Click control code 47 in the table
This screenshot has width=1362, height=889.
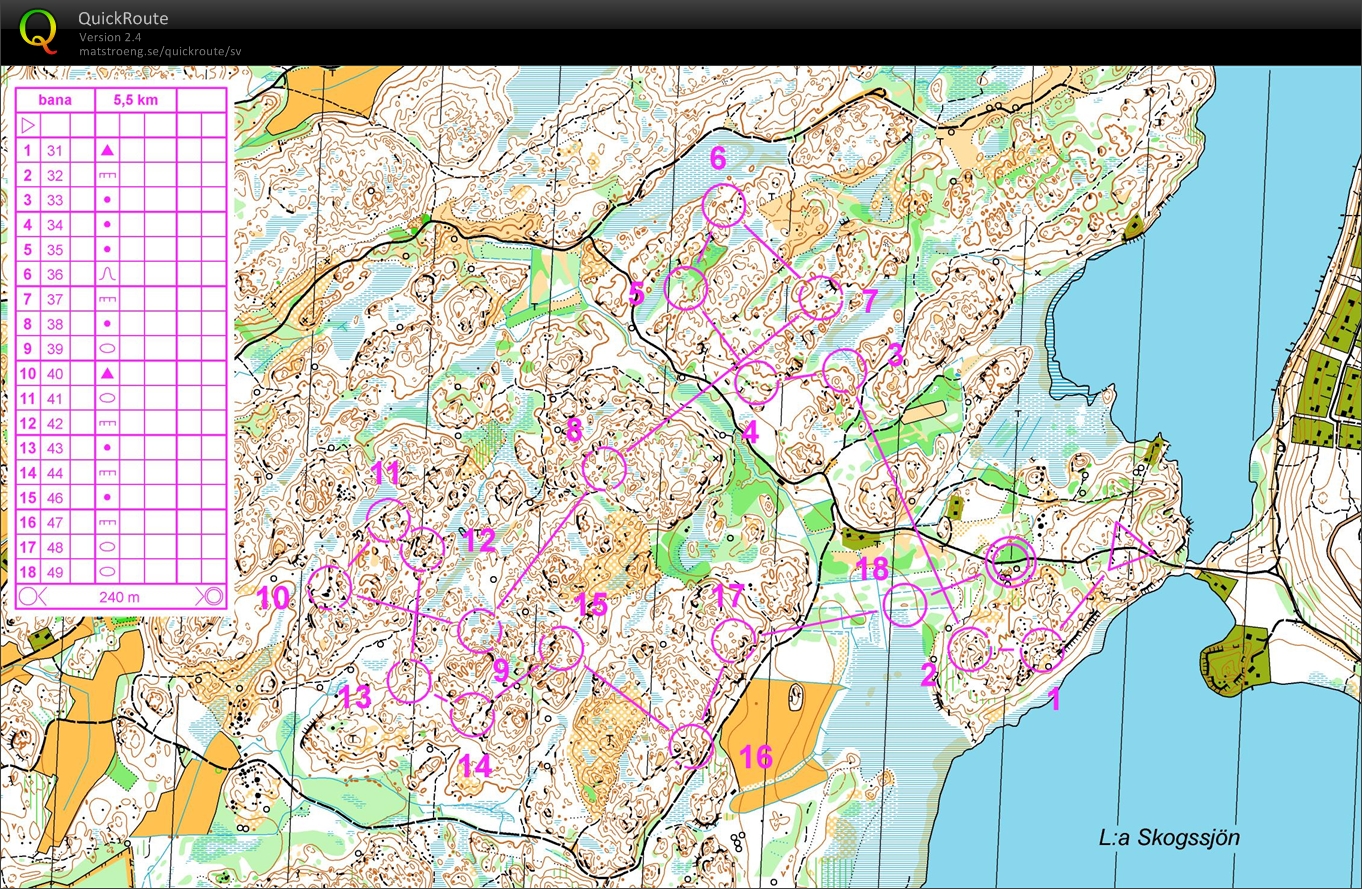click(x=55, y=523)
